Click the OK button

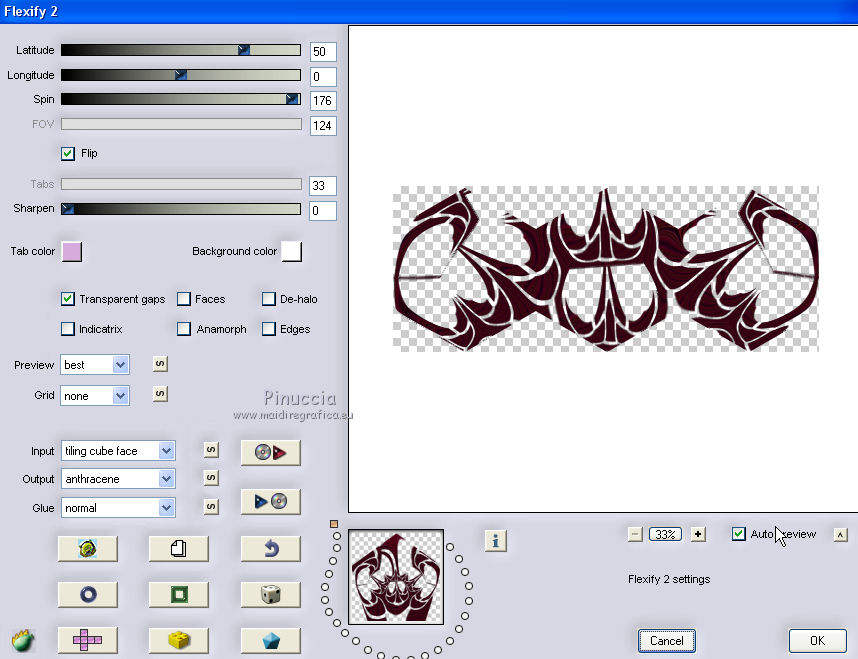coord(818,641)
